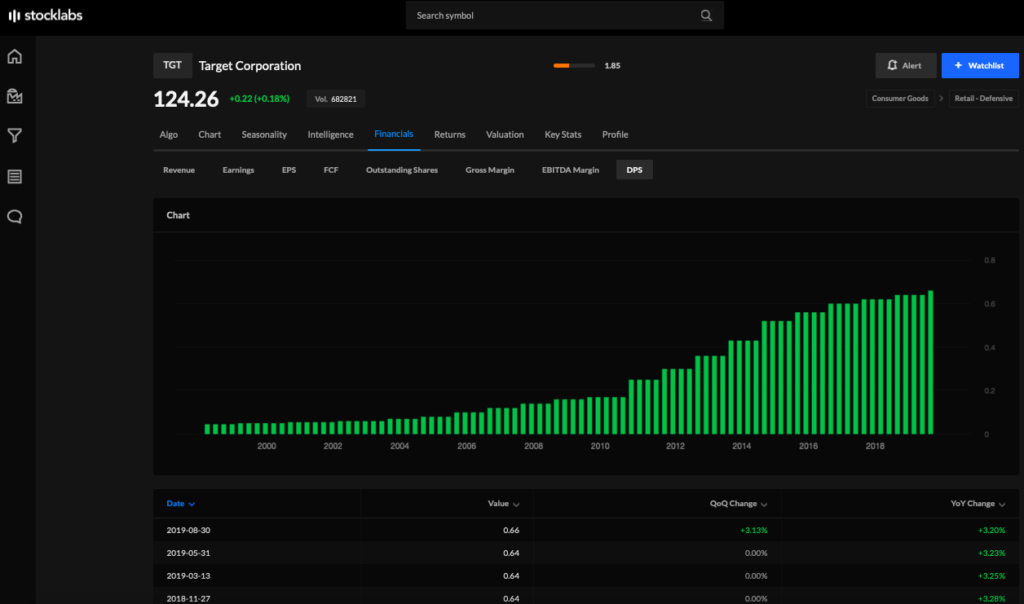1024x604 pixels.
Task: Show the EPS financials
Action: point(289,170)
